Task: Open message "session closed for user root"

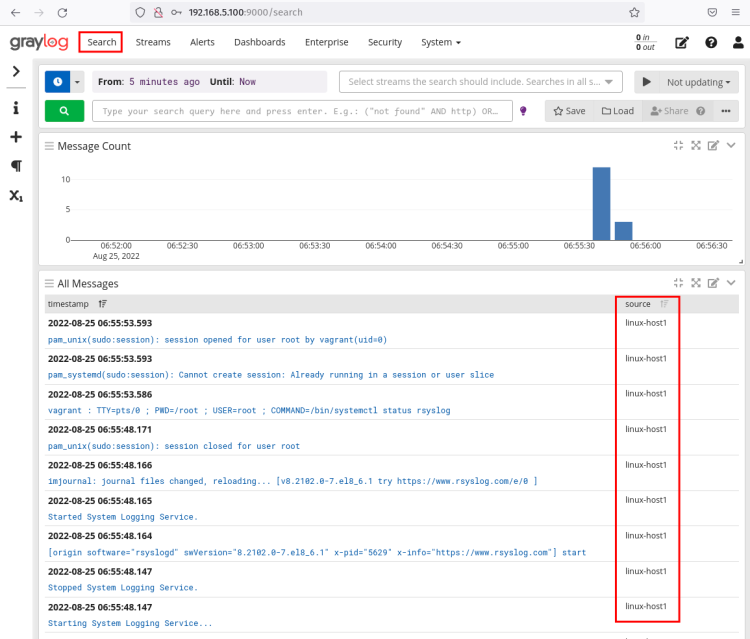Action: [x=174, y=446]
